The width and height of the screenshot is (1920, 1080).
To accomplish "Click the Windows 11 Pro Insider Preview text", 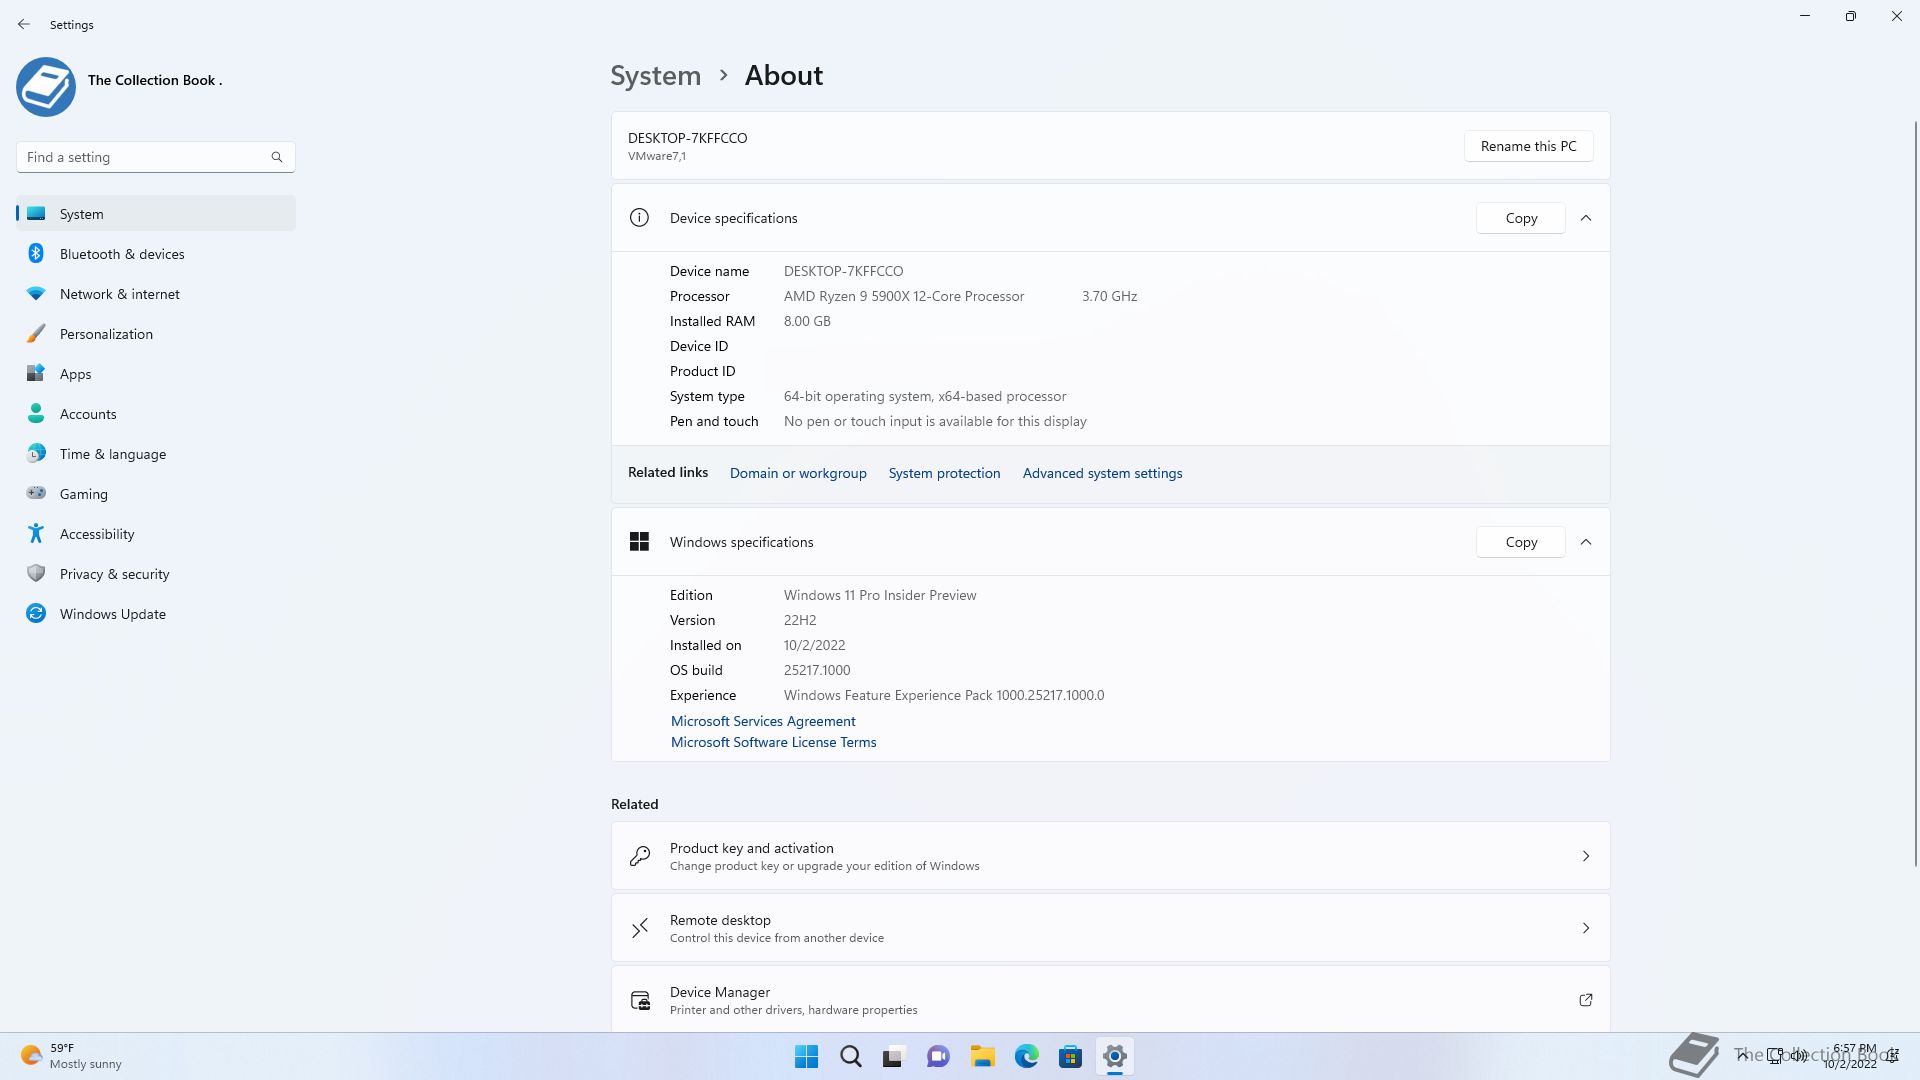I will [880, 595].
